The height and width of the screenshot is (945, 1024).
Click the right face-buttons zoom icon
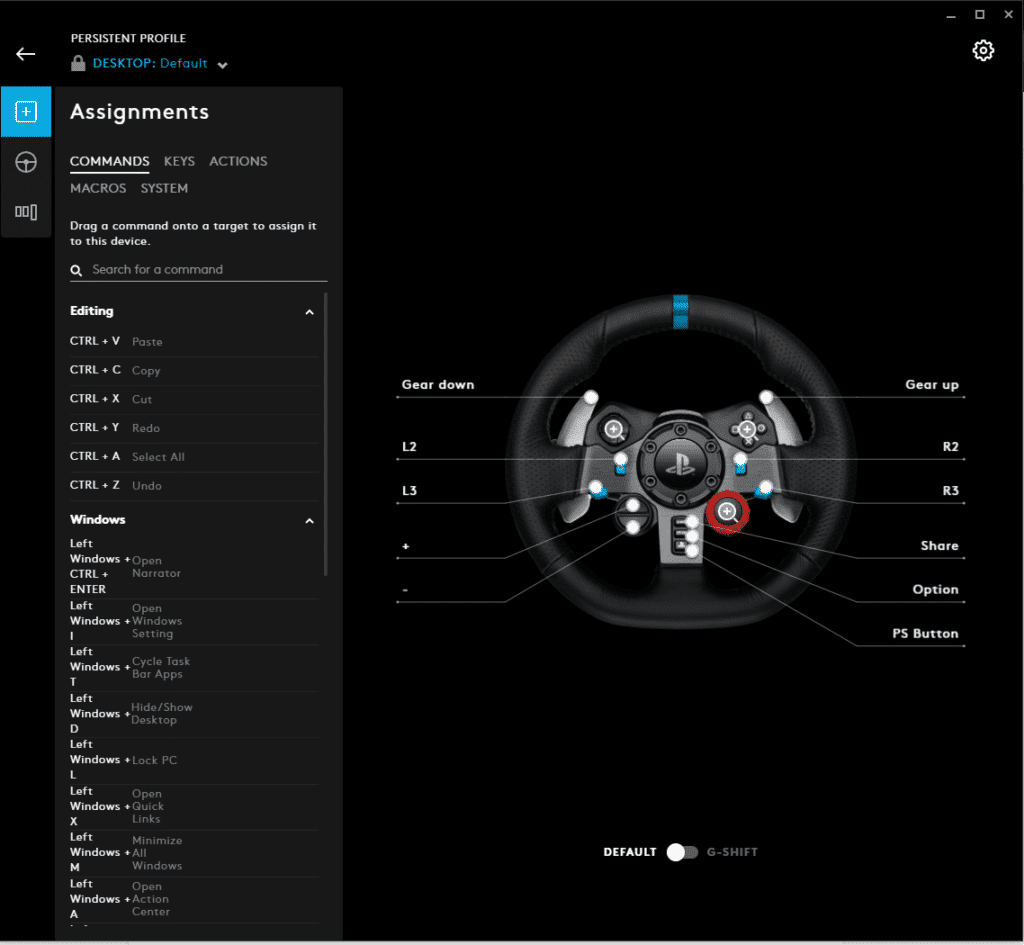point(747,429)
